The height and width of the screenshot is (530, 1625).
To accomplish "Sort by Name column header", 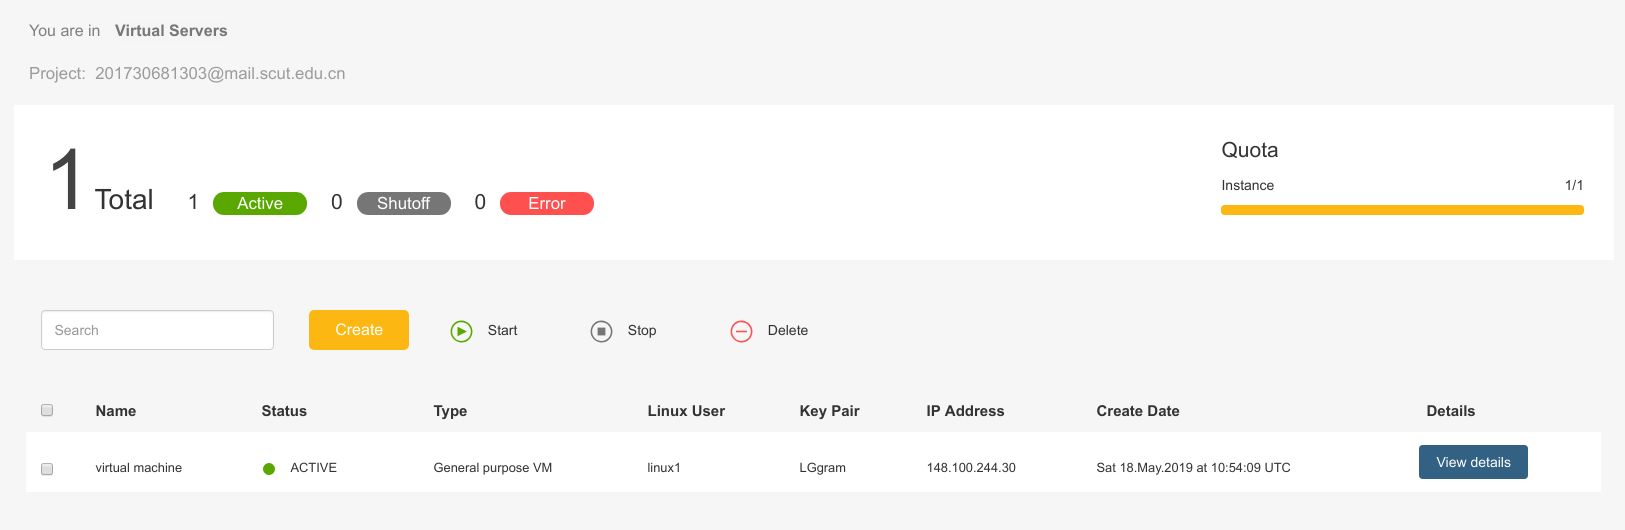I will coord(116,411).
